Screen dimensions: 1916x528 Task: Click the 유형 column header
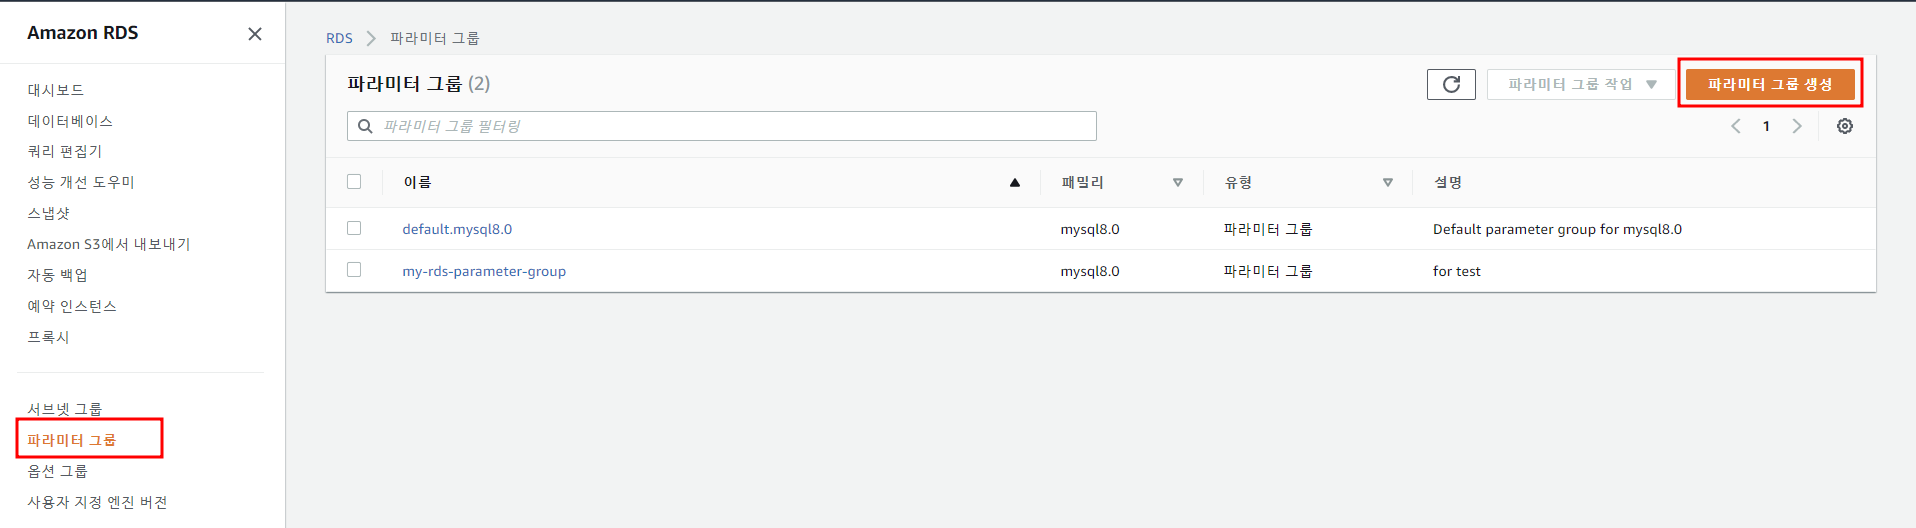tap(1239, 182)
